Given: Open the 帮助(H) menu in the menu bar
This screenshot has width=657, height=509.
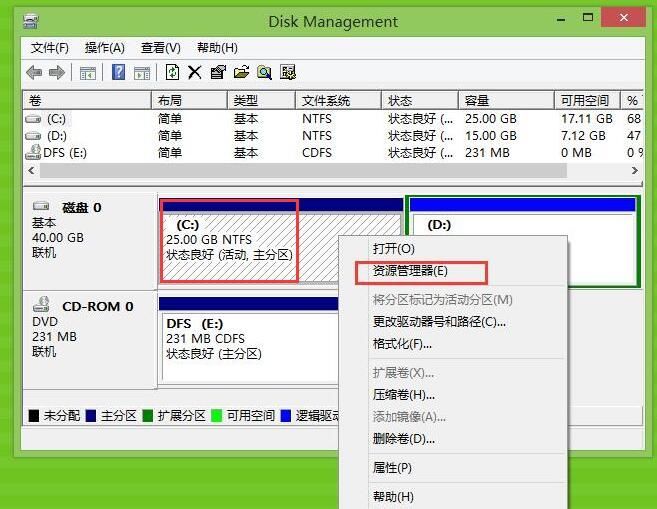Looking at the screenshot, I should coord(217,48).
